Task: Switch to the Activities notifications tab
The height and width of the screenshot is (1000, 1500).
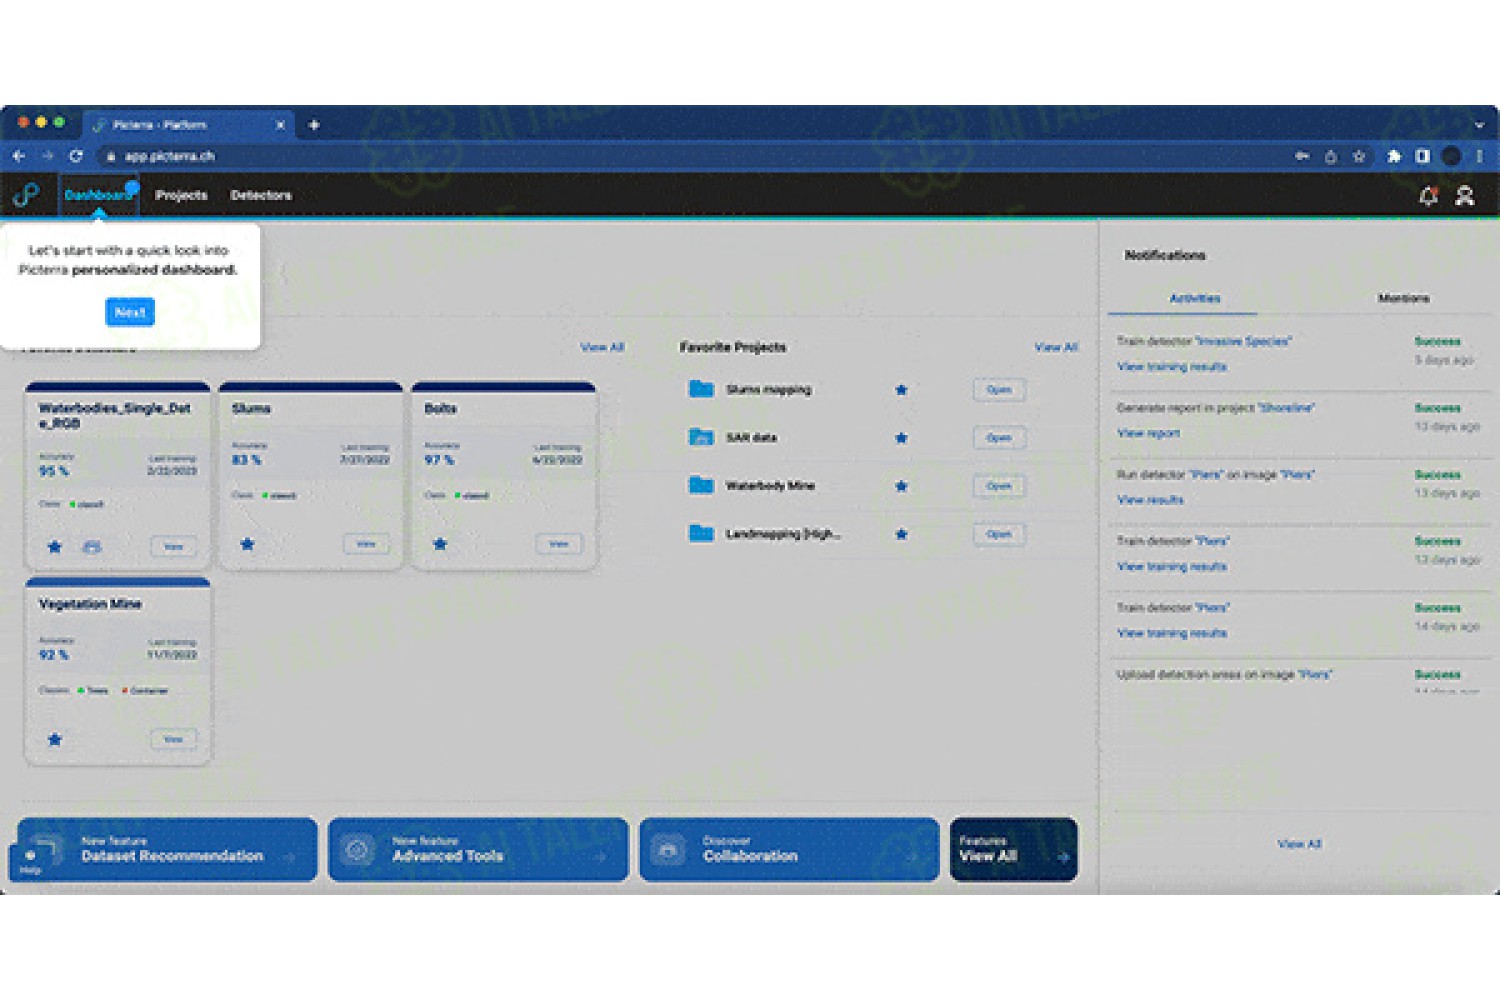Action: (x=1195, y=298)
